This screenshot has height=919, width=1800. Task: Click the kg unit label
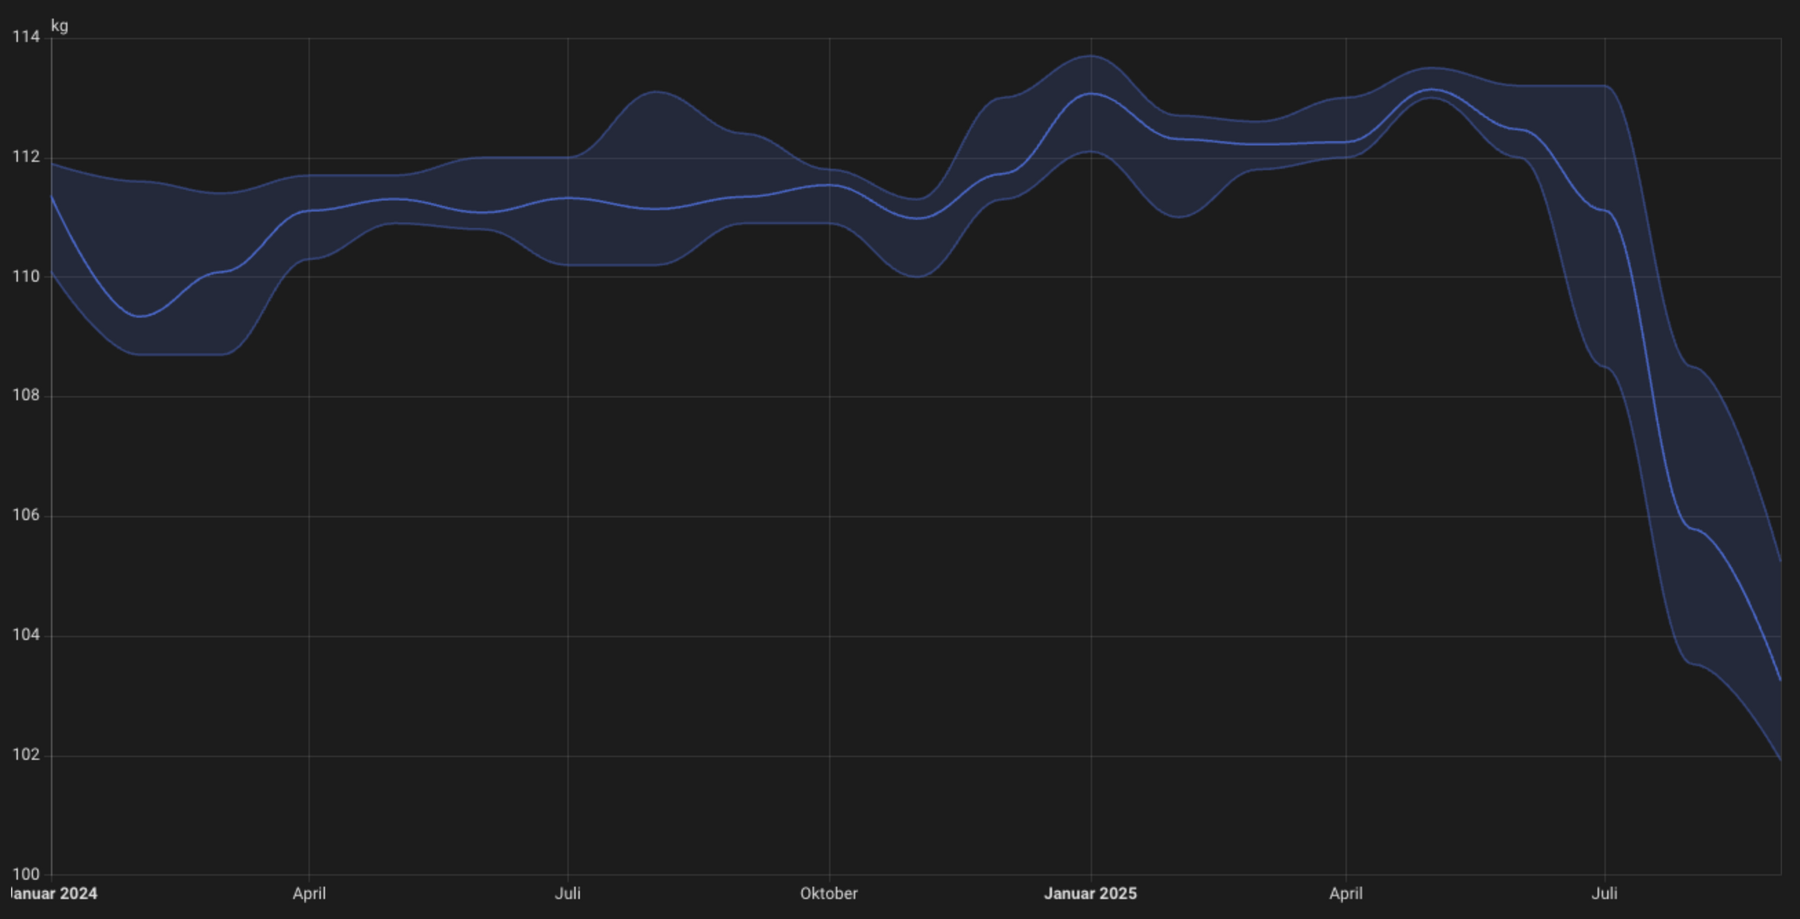pos(60,25)
